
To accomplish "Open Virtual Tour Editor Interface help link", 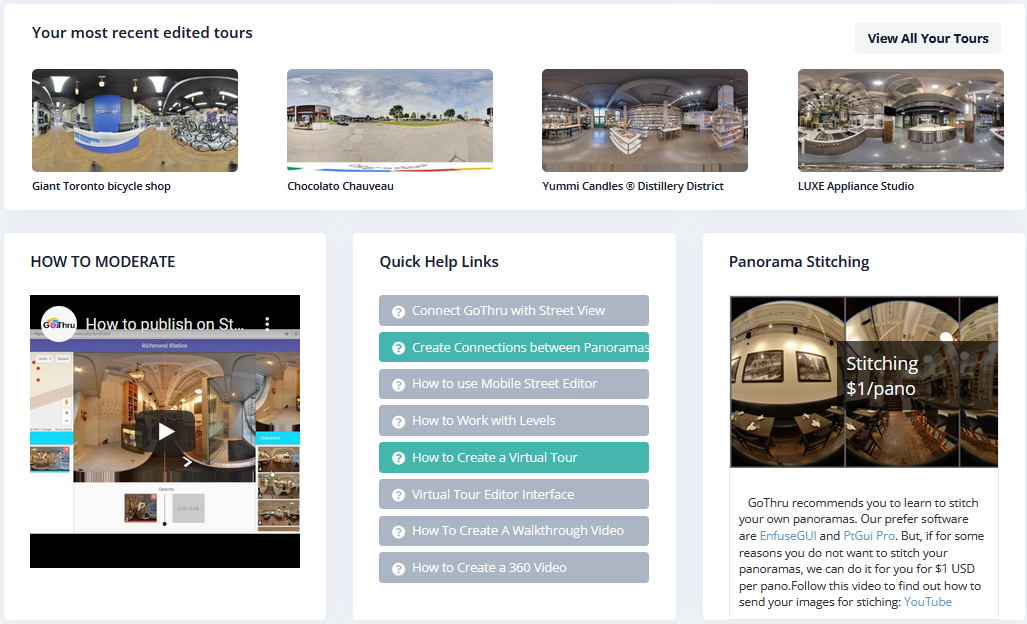I will pos(514,494).
